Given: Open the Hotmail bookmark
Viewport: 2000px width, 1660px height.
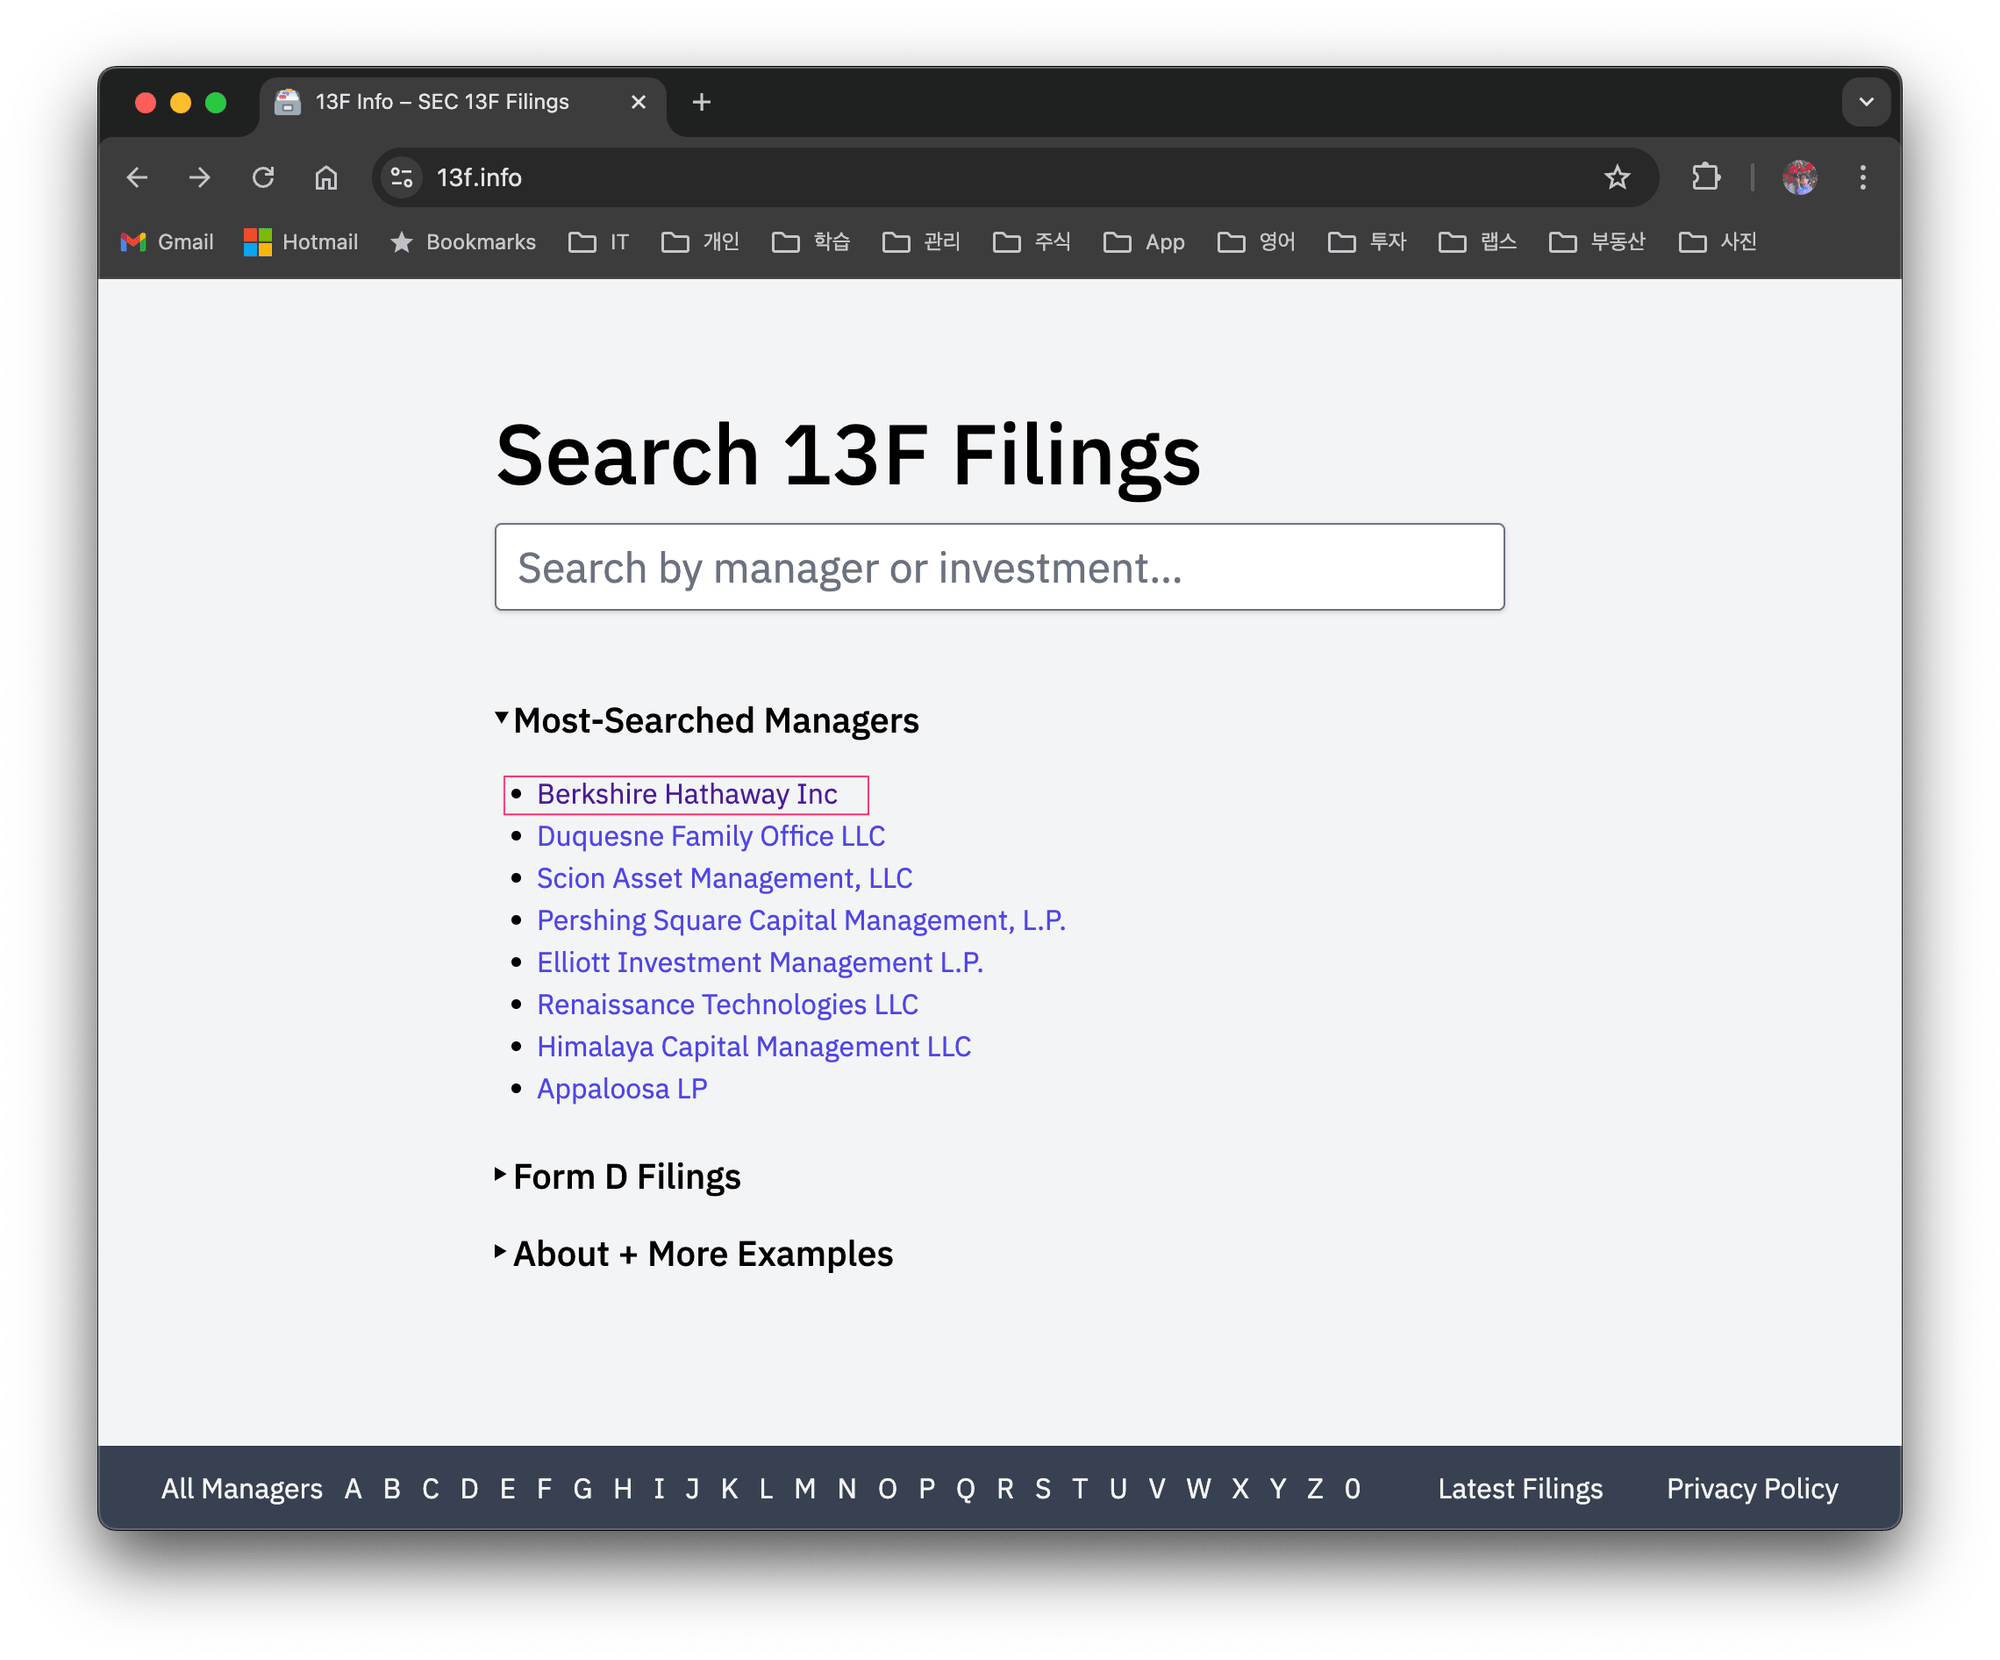Looking at the screenshot, I should 301,242.
